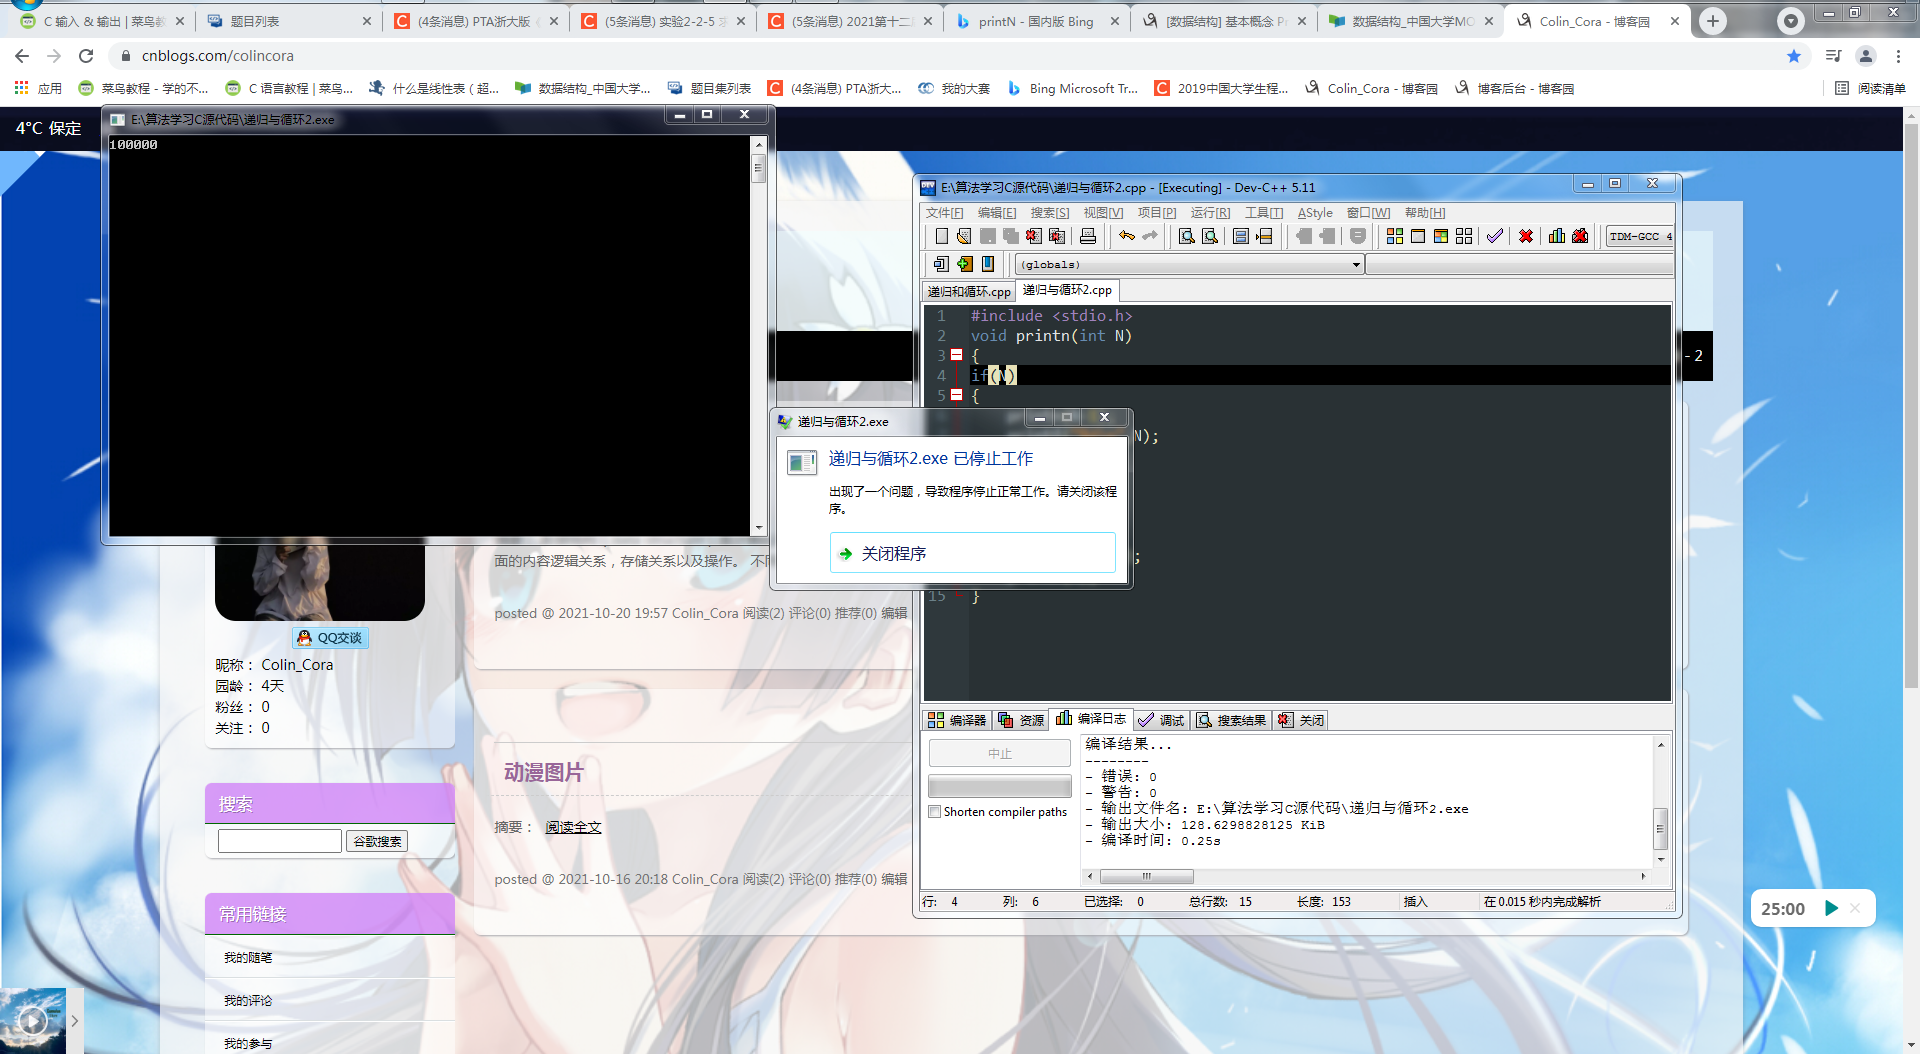Open the 工具[T] menu in Dev-C++
Viewport: 1920px width, 1054px height.
(1264, 213)
